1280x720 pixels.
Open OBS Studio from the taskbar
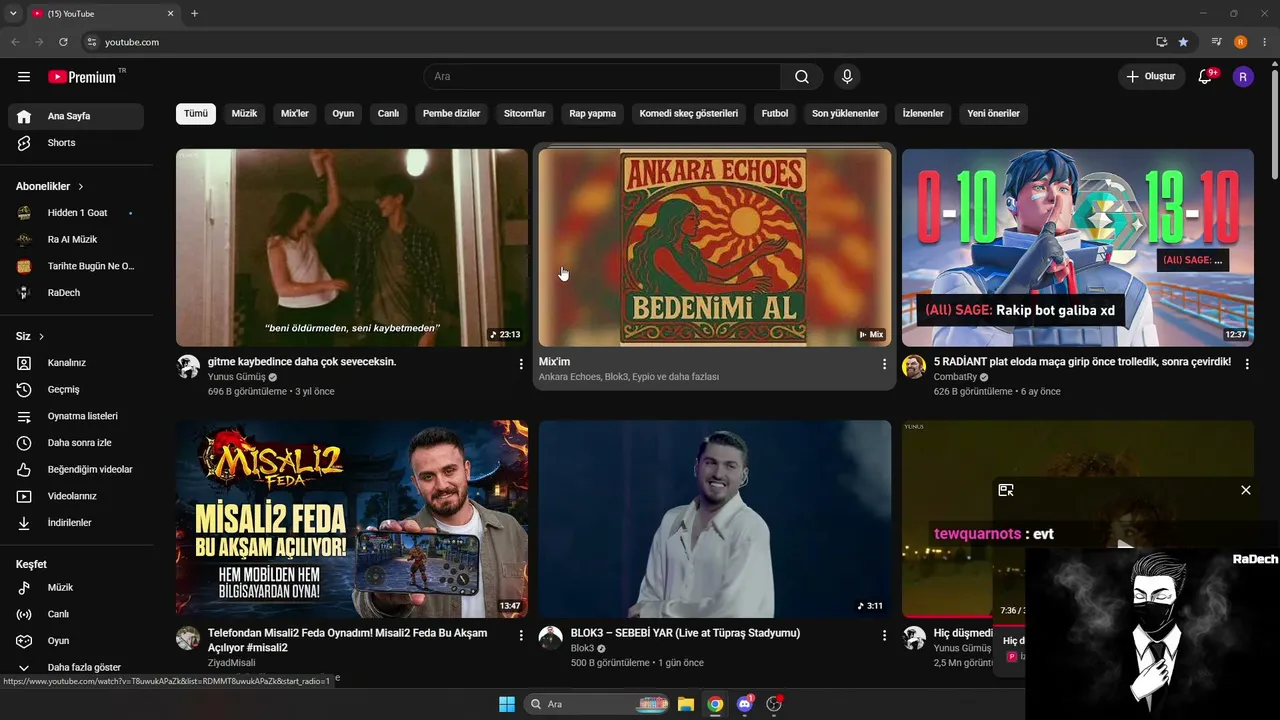[774, 704]
